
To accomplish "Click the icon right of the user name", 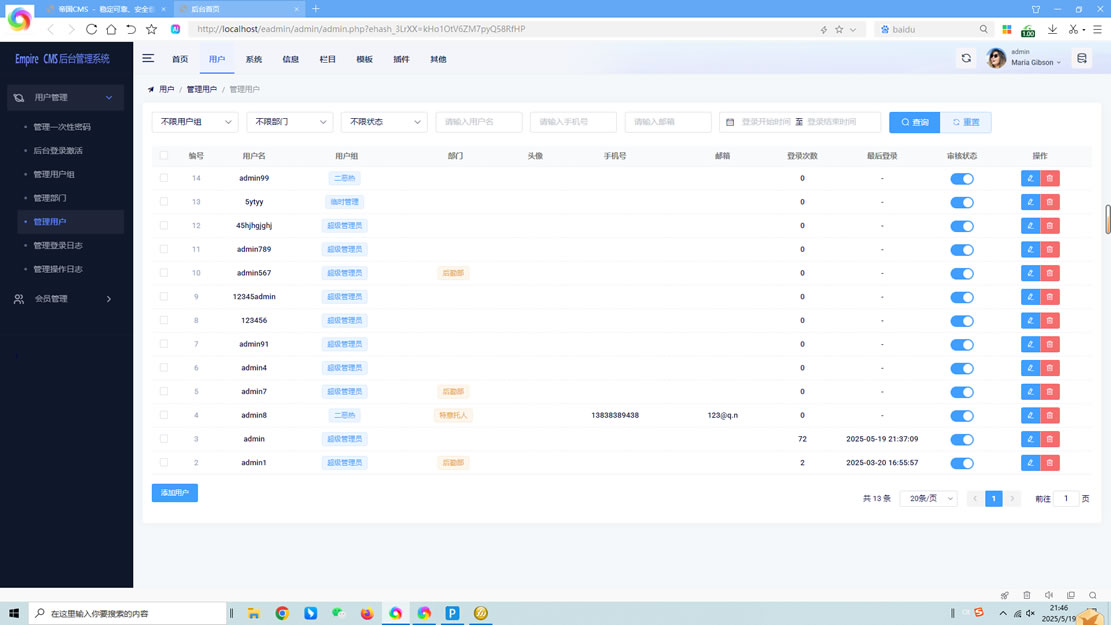I will pyautogui.click(x=1081, y=59).
